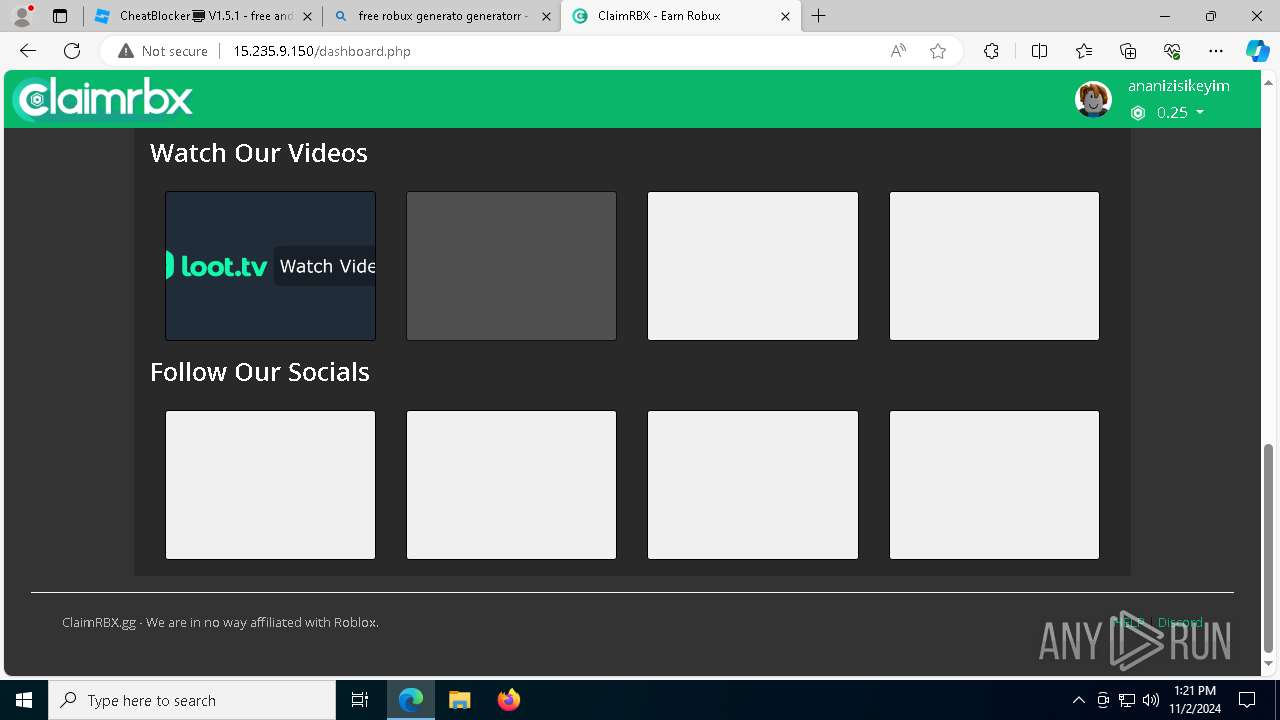
Task: Click the Type here to search box
Action: pos(192,700)
